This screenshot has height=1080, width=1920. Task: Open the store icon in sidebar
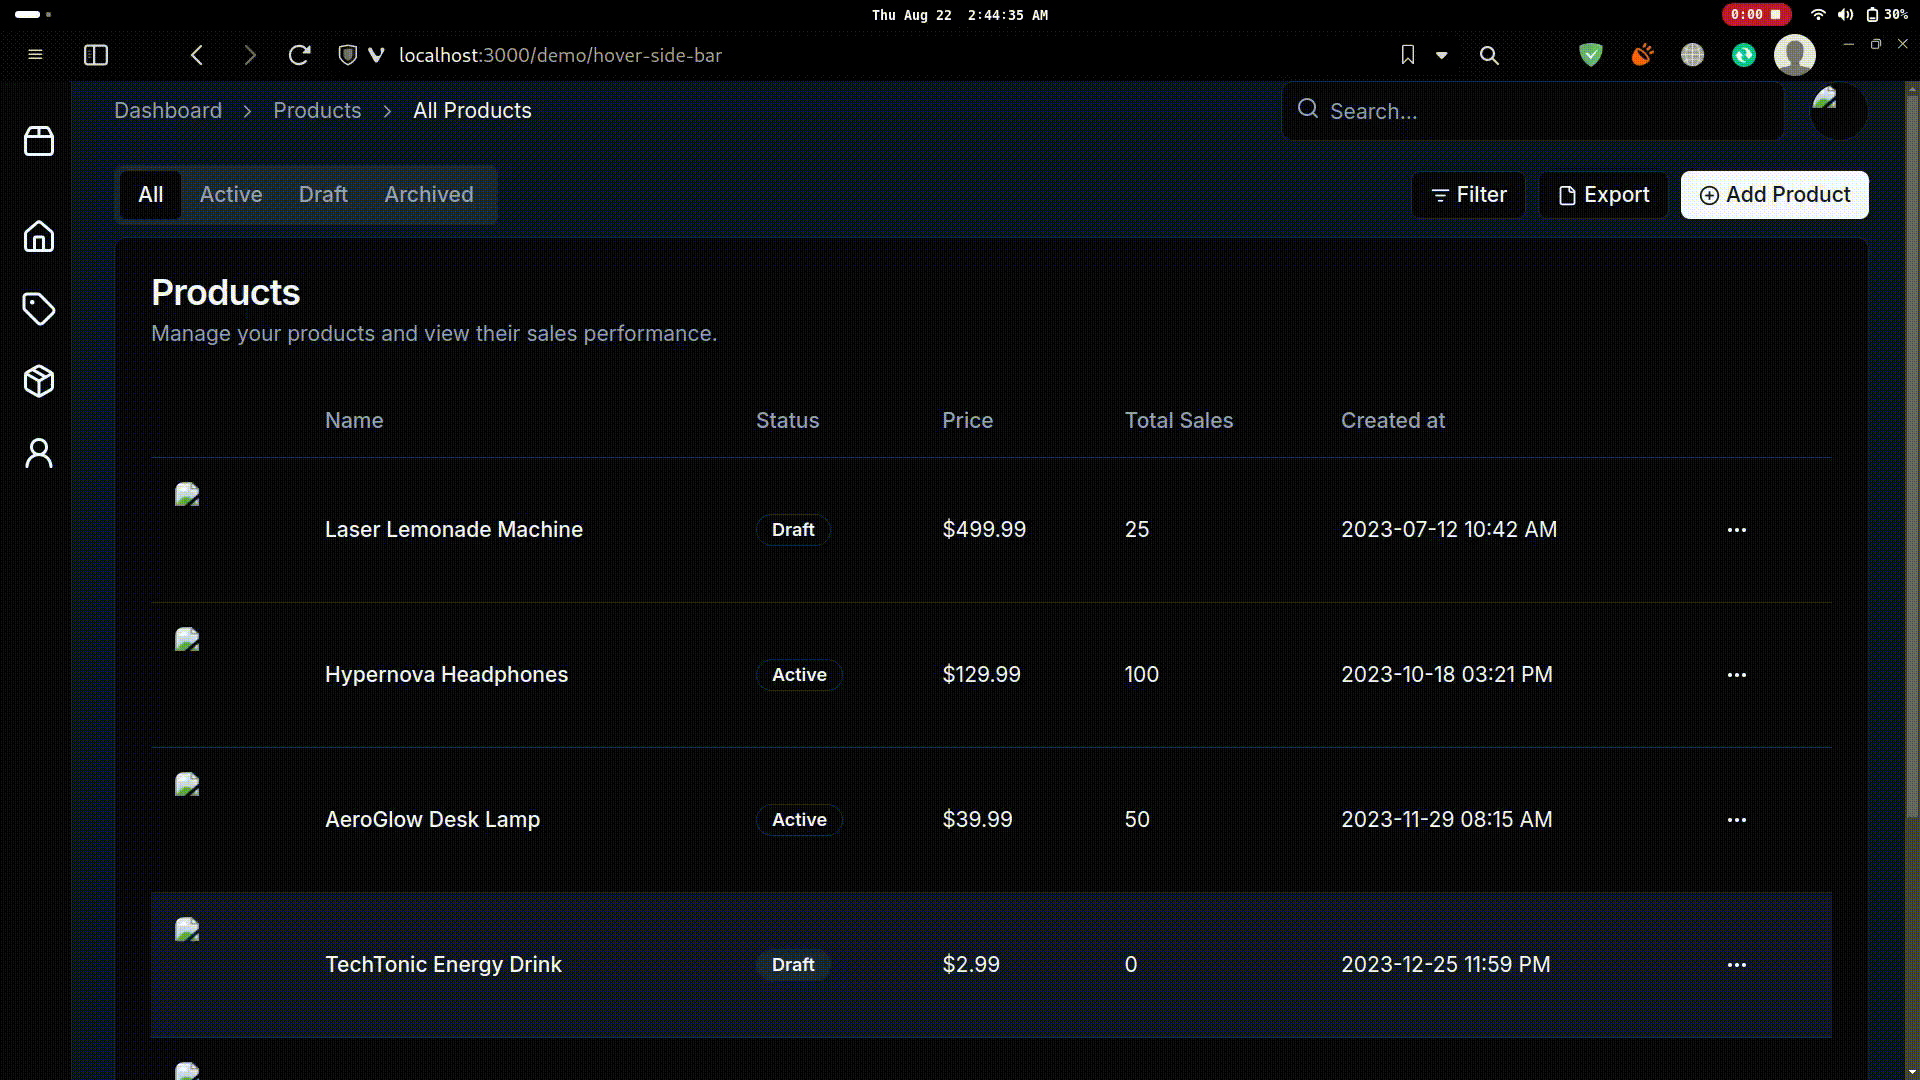39,141
